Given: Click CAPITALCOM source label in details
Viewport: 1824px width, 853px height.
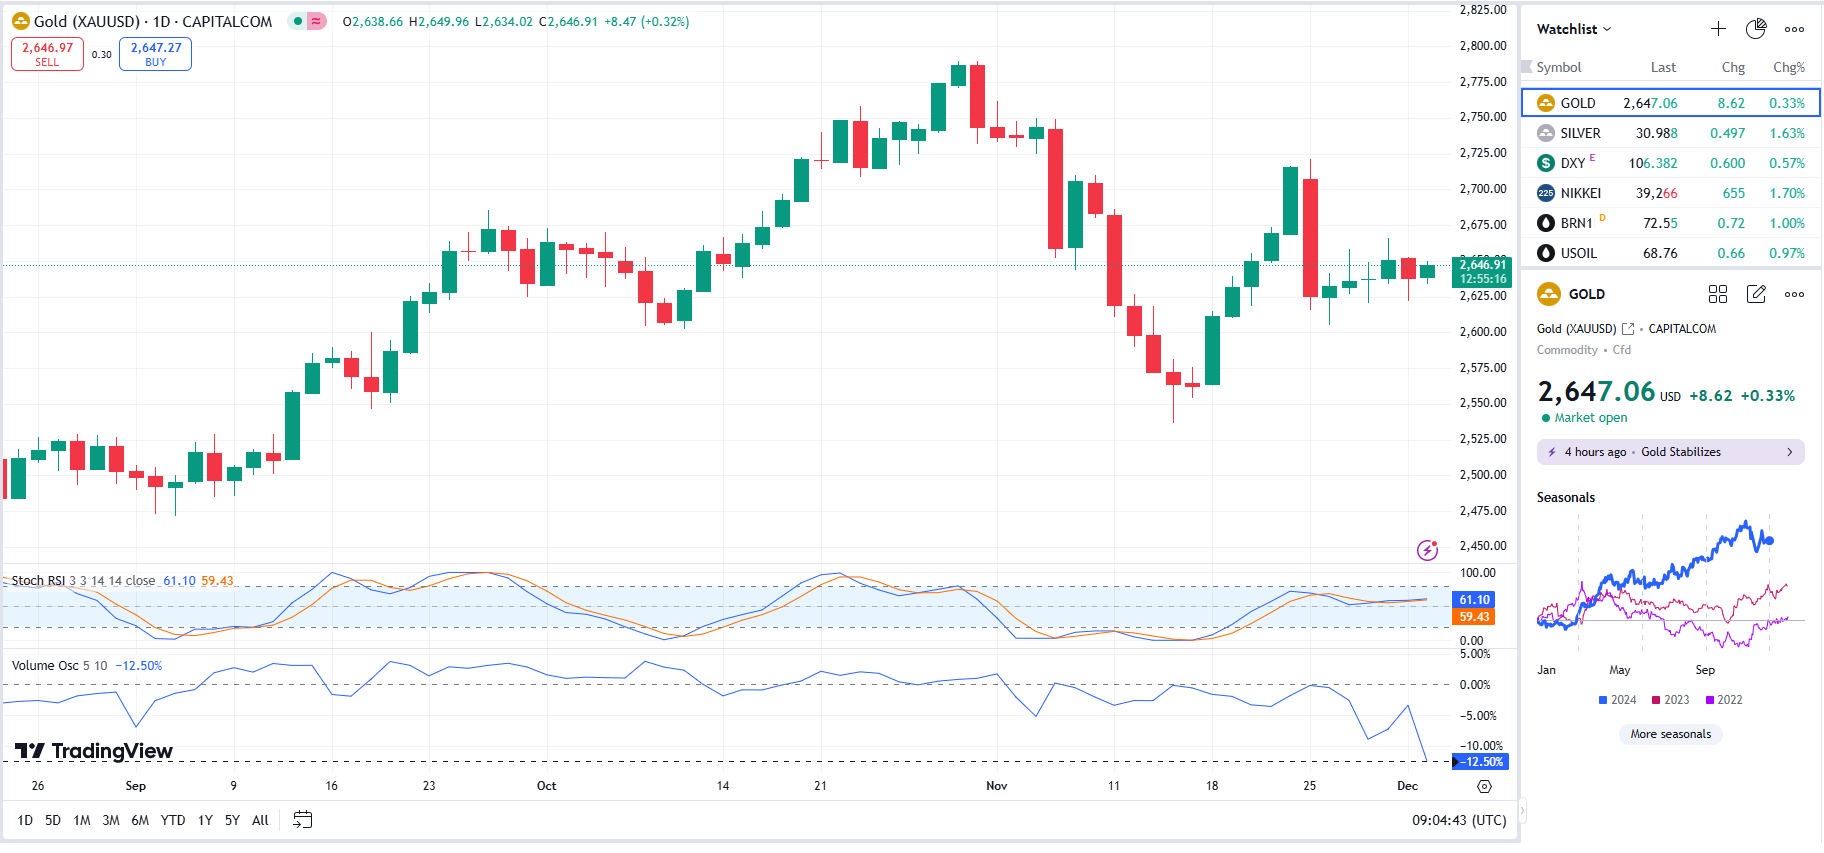Looking at the screenshot, I should click(1682, 329).
